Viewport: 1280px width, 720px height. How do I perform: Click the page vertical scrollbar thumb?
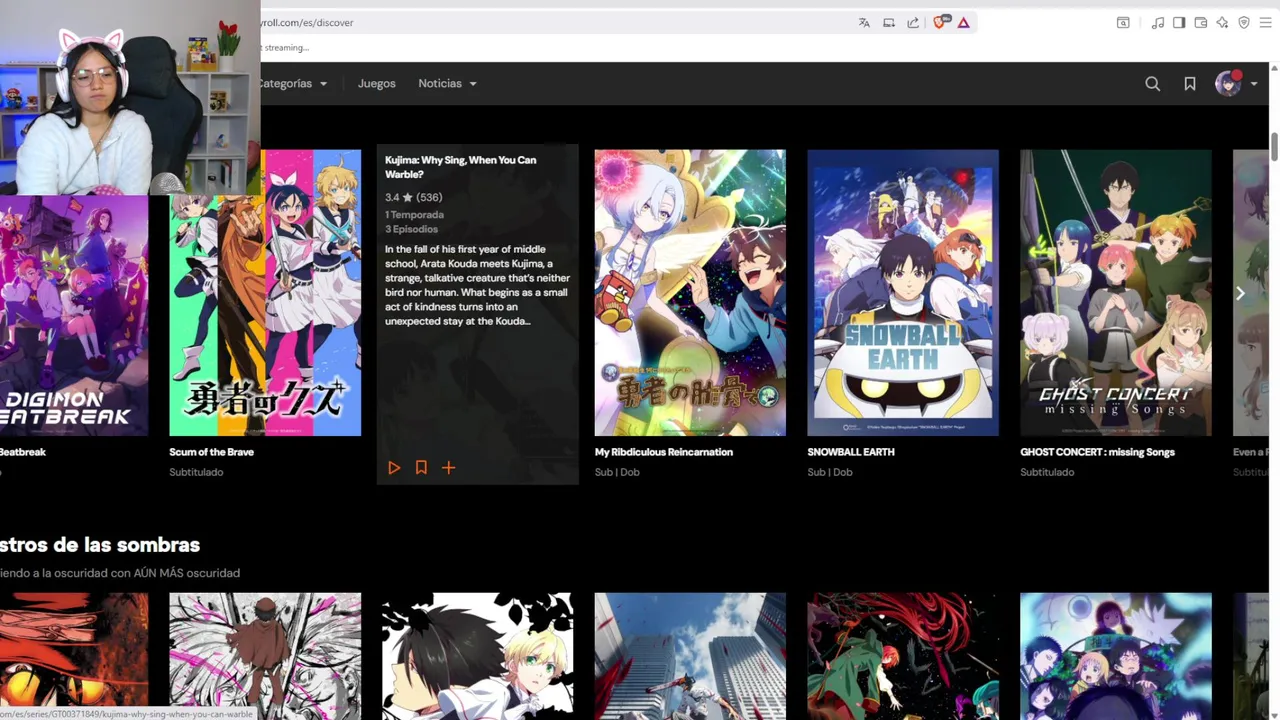pos(1274,145)
